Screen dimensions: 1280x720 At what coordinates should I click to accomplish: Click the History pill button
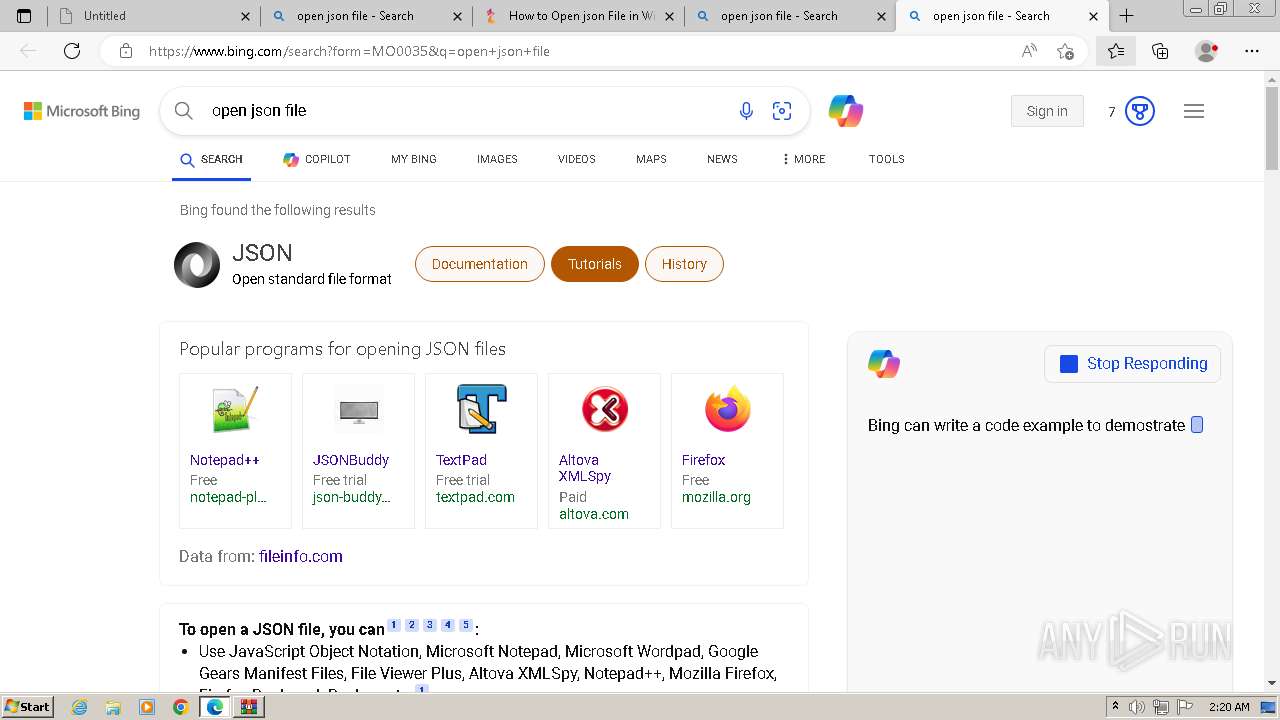point(684,264)
